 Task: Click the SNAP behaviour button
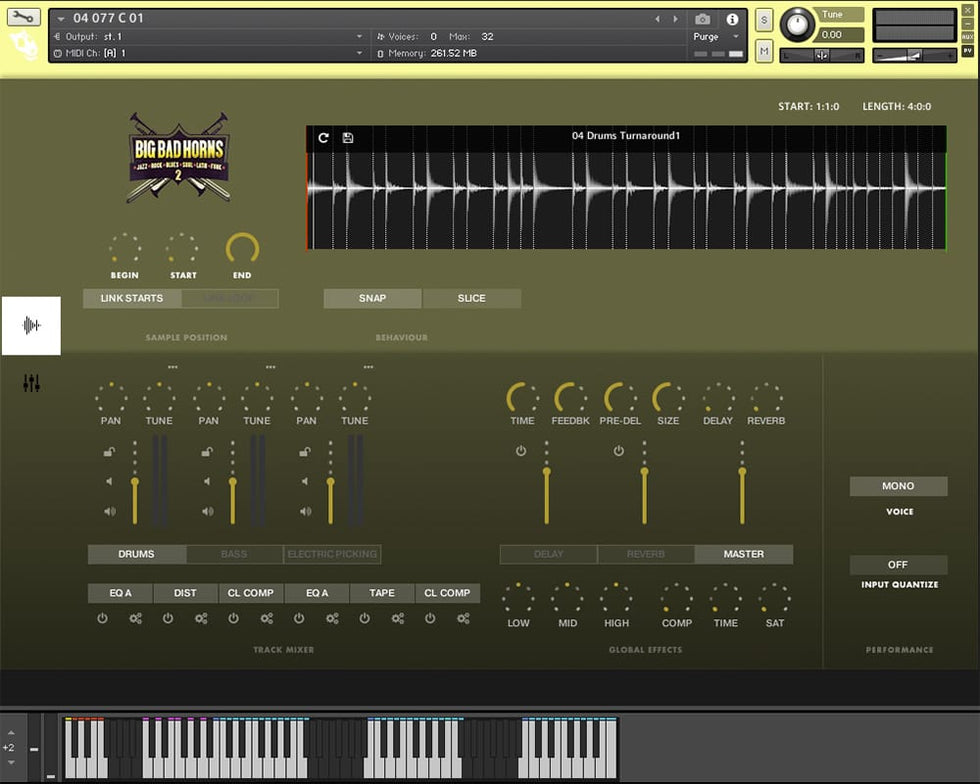[x=372, y=298]
